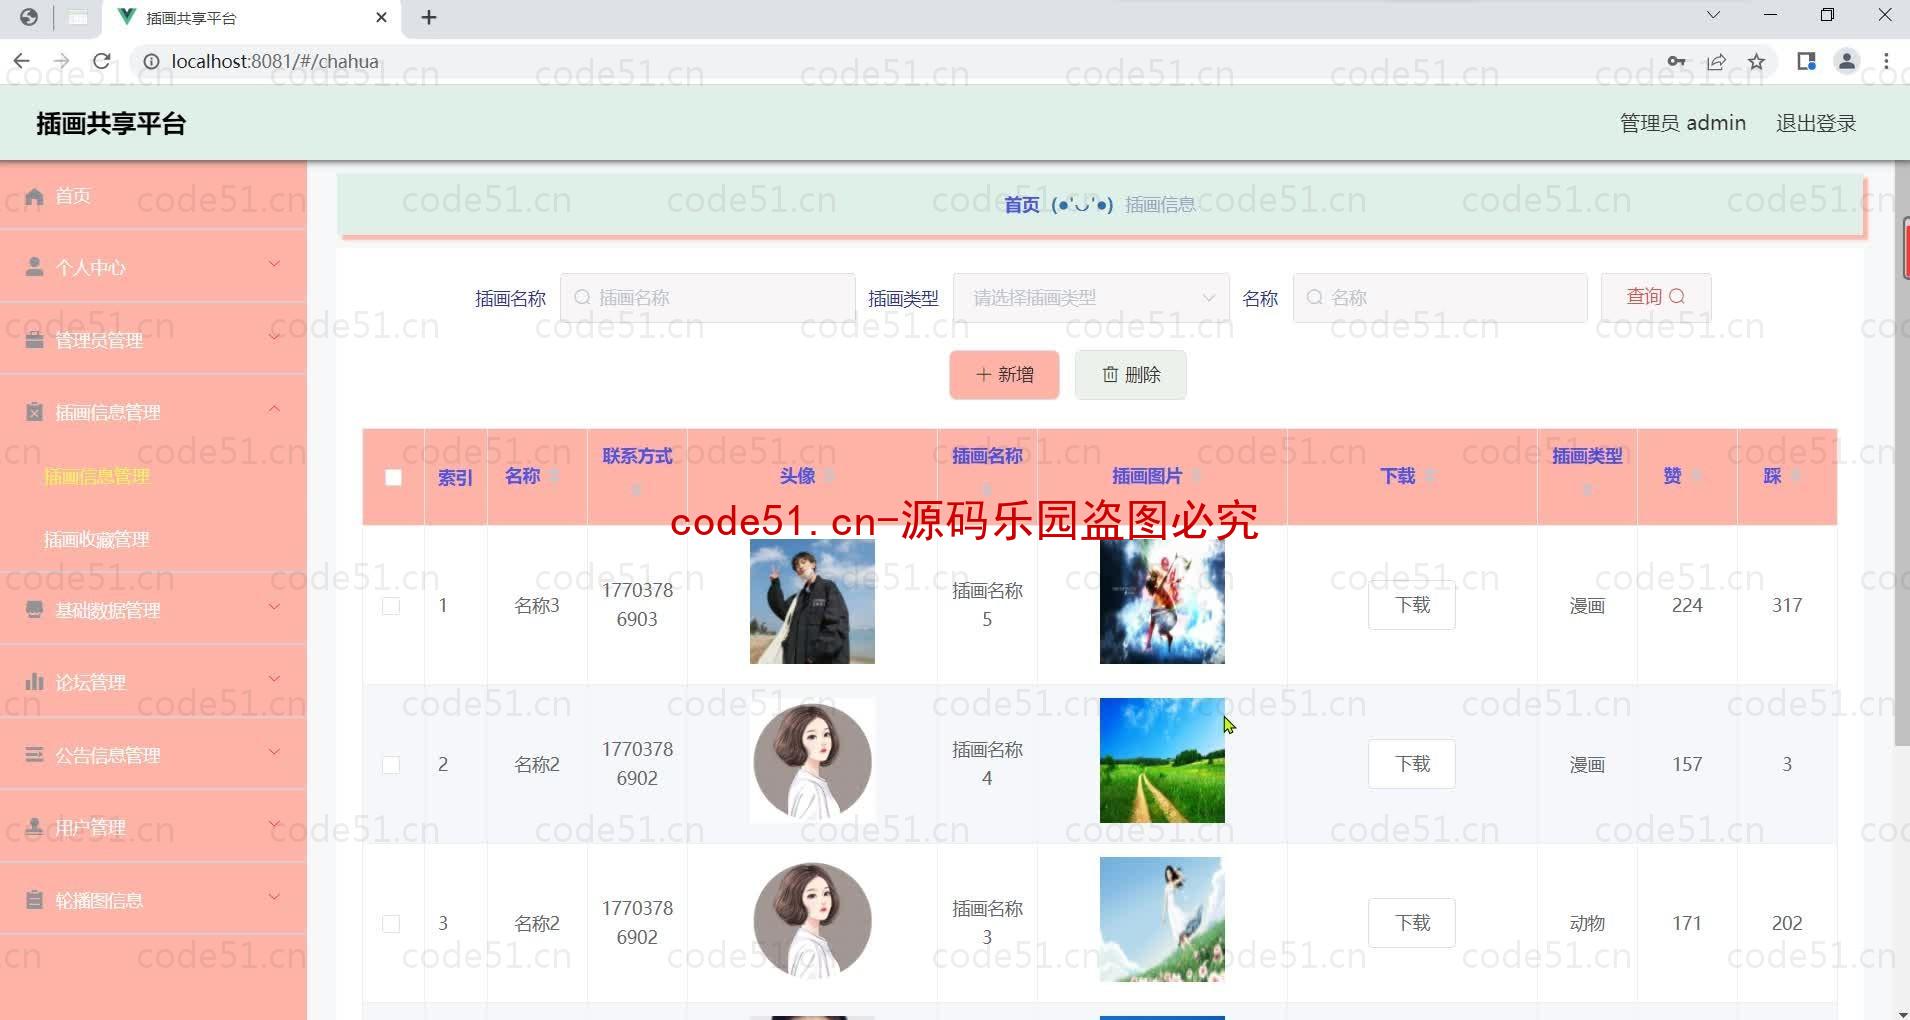This screenshot has width=1910, height=1020.
Task: Open avatar thumbnail in row 1
Action: pos(812,601)
